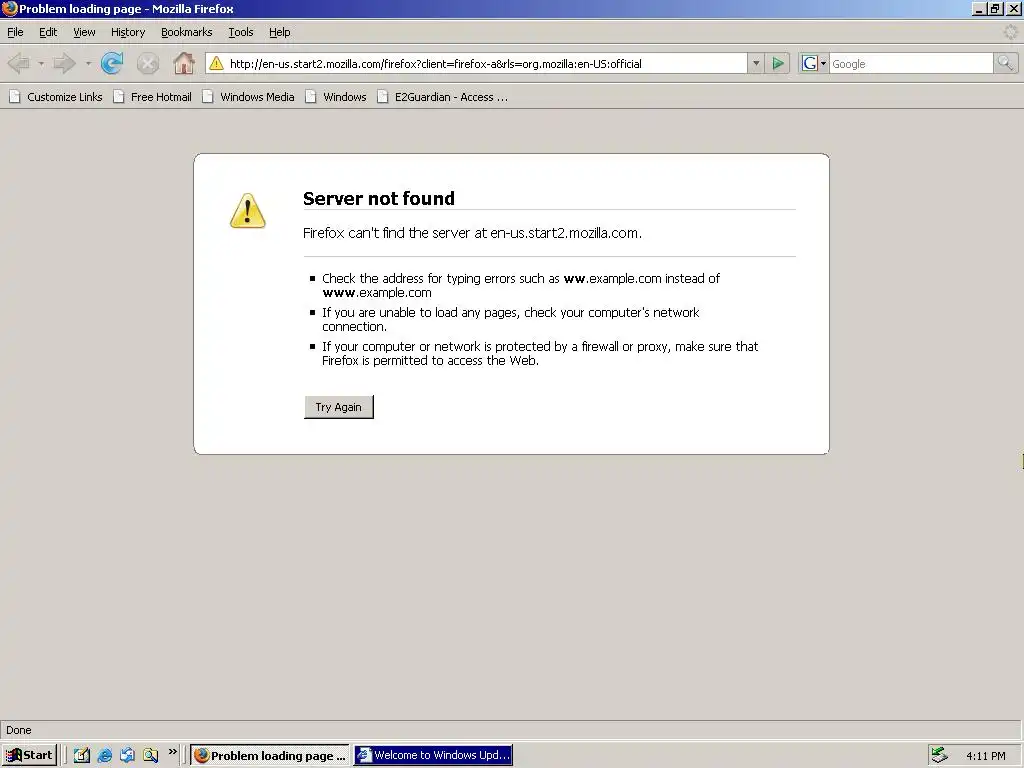Click the Windows Start button

(29, 755)
